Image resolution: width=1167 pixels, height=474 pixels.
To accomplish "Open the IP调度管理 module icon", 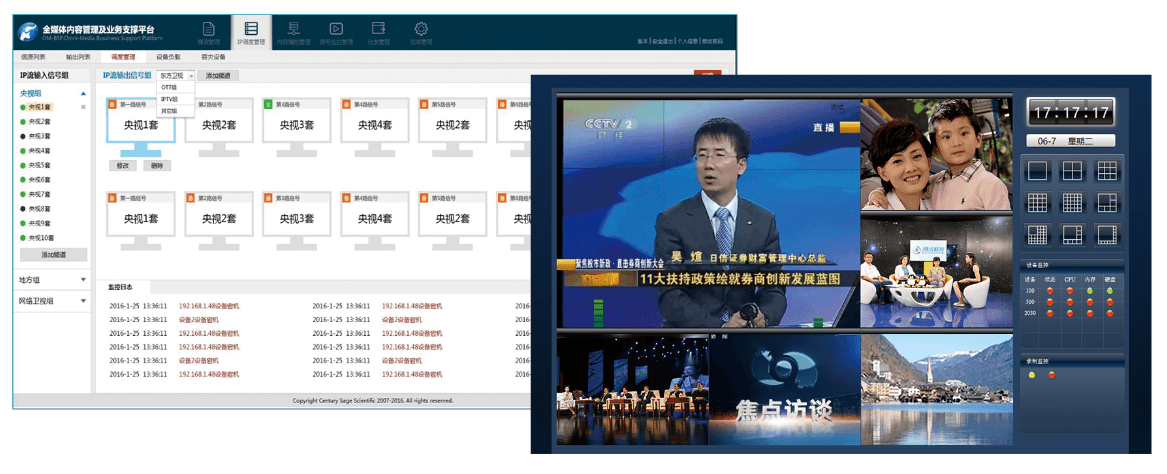I will [251, 31].
